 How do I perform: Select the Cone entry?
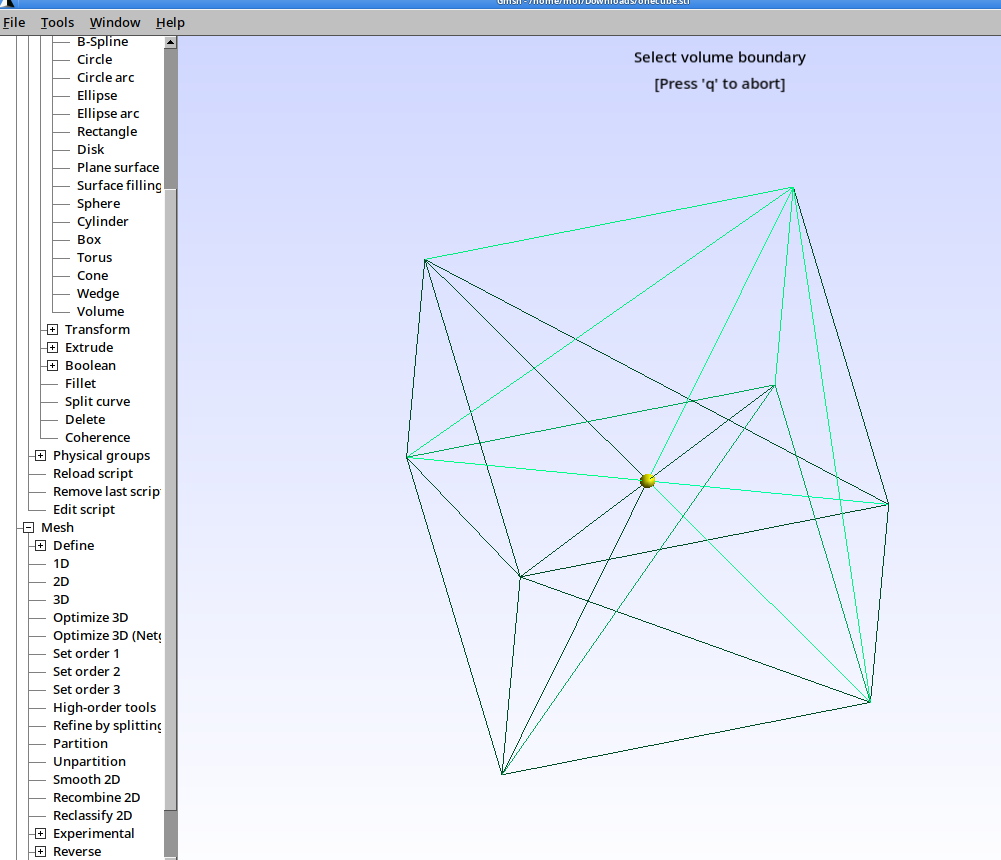coord(93,275)
